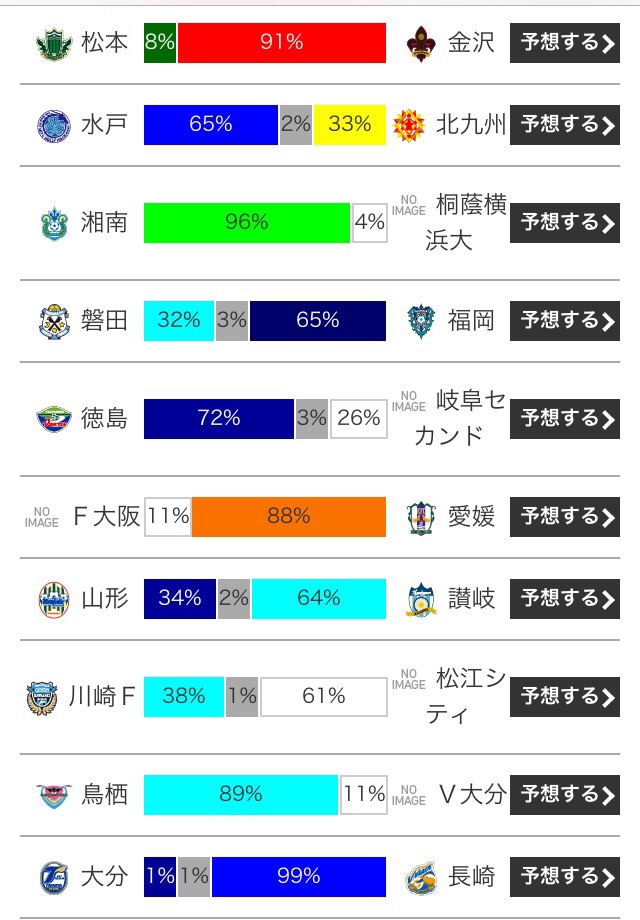640x920 pixels.
Task: Click 予想する for Mito vs Kitakyushu
Action: (x=564, y=125)
